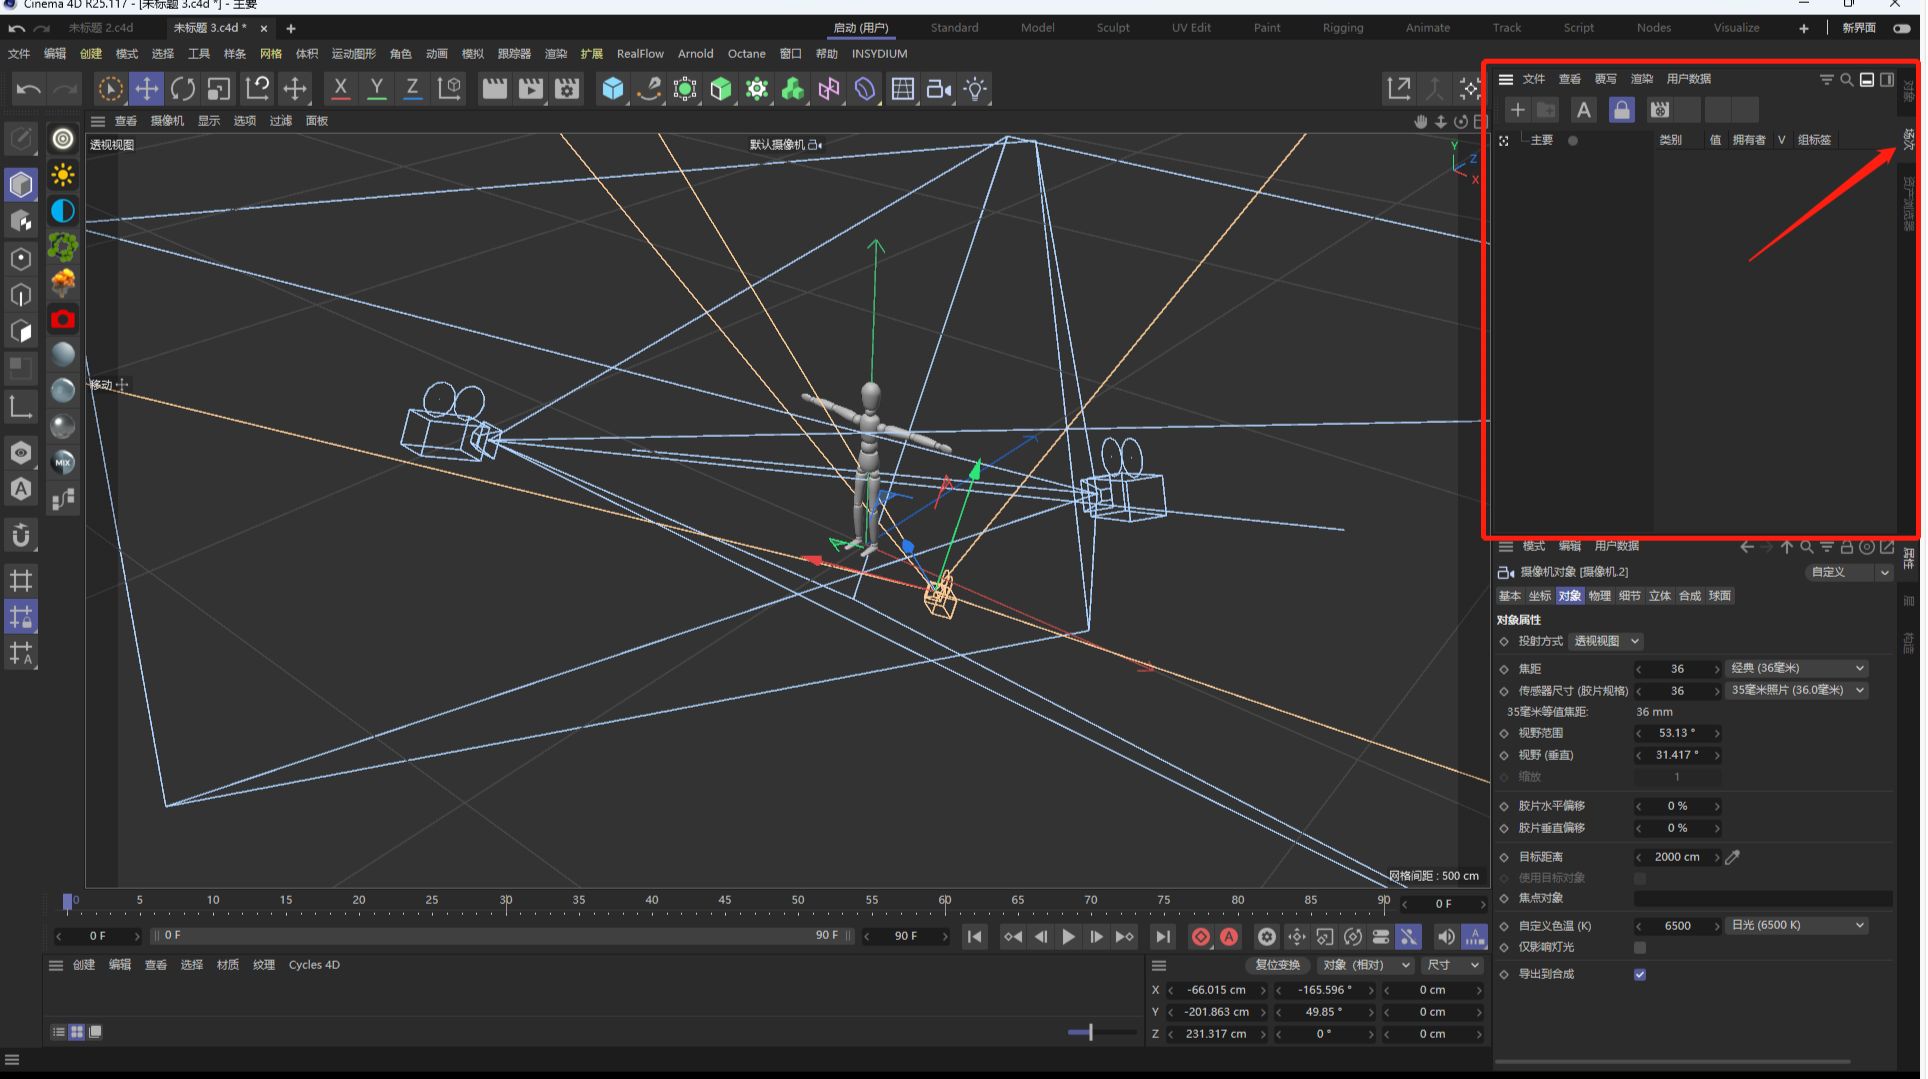Switch to the 坐标 attribute tab
The width and height of the screenshot is (1928, 1079).
[x=1539, y=596]
